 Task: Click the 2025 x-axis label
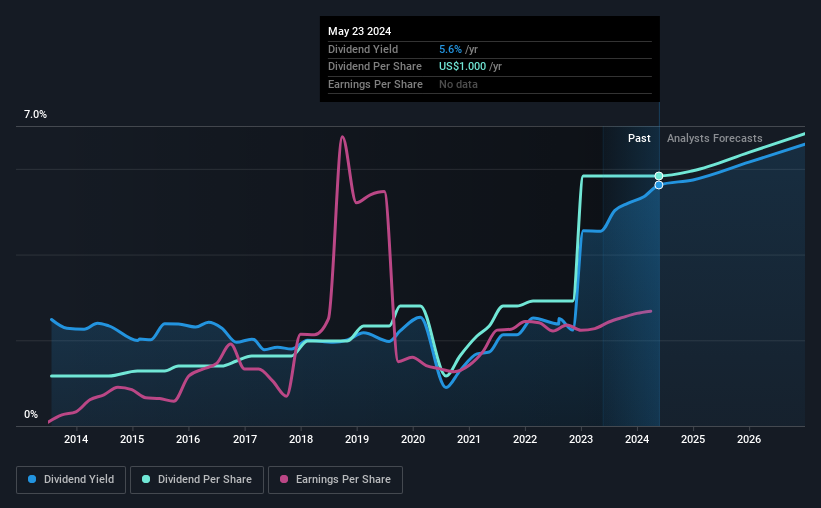[x=693, y=439]
